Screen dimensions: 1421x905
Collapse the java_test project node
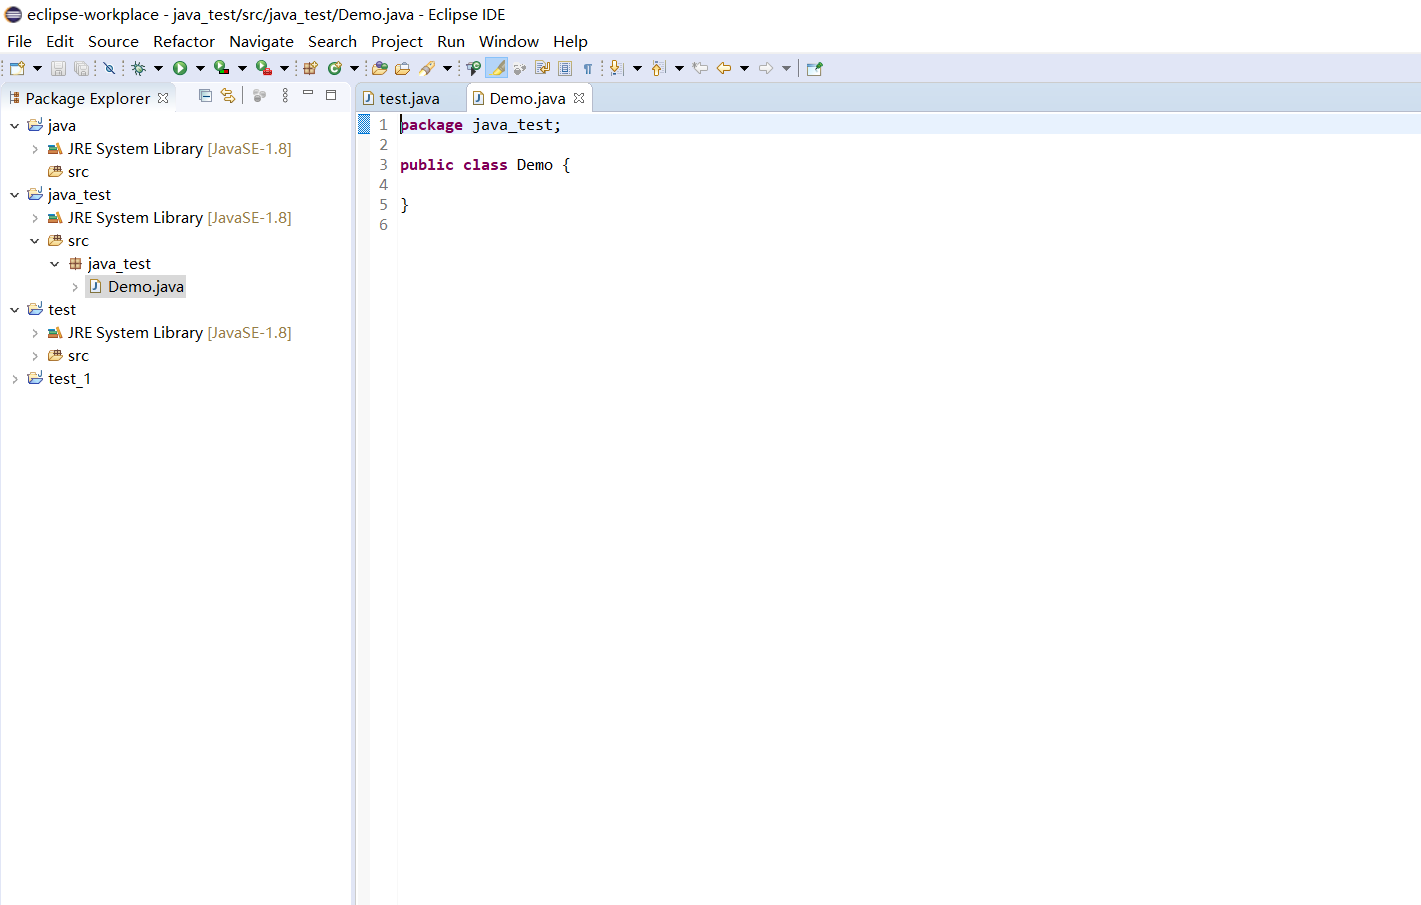[14, 194]
